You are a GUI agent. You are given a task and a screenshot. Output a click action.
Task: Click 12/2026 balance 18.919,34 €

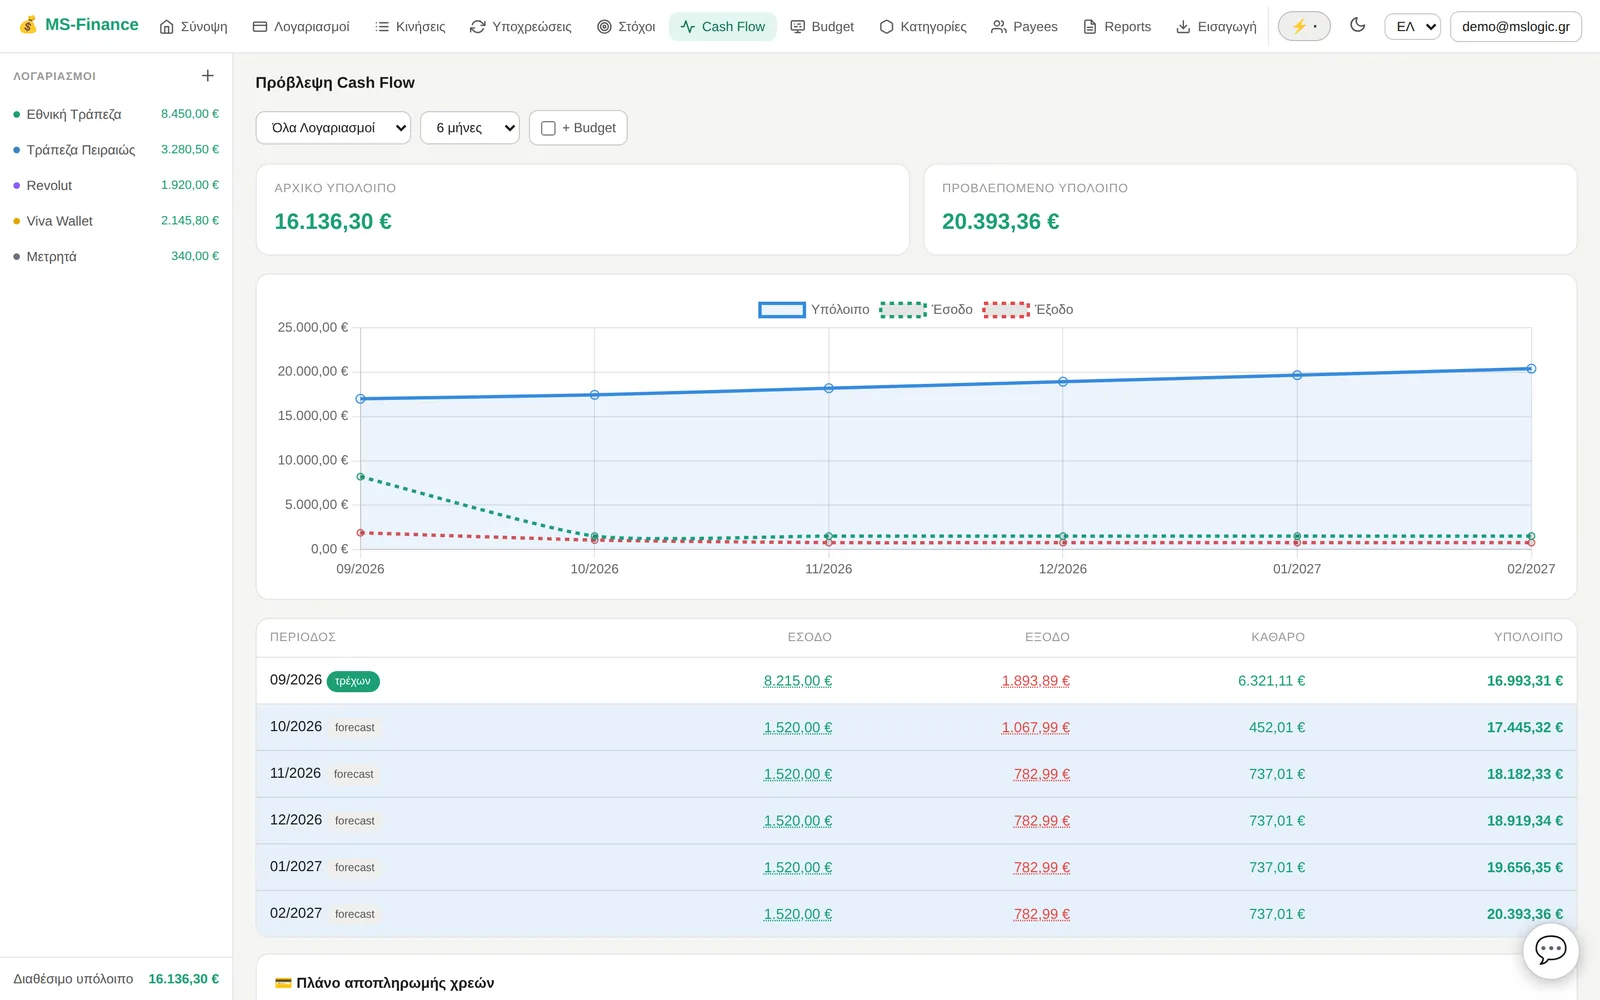click(x=1524, y=821)
